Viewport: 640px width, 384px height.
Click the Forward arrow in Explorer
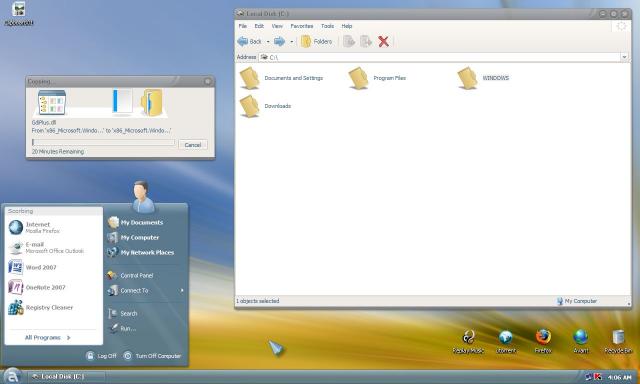click(280, 41)
